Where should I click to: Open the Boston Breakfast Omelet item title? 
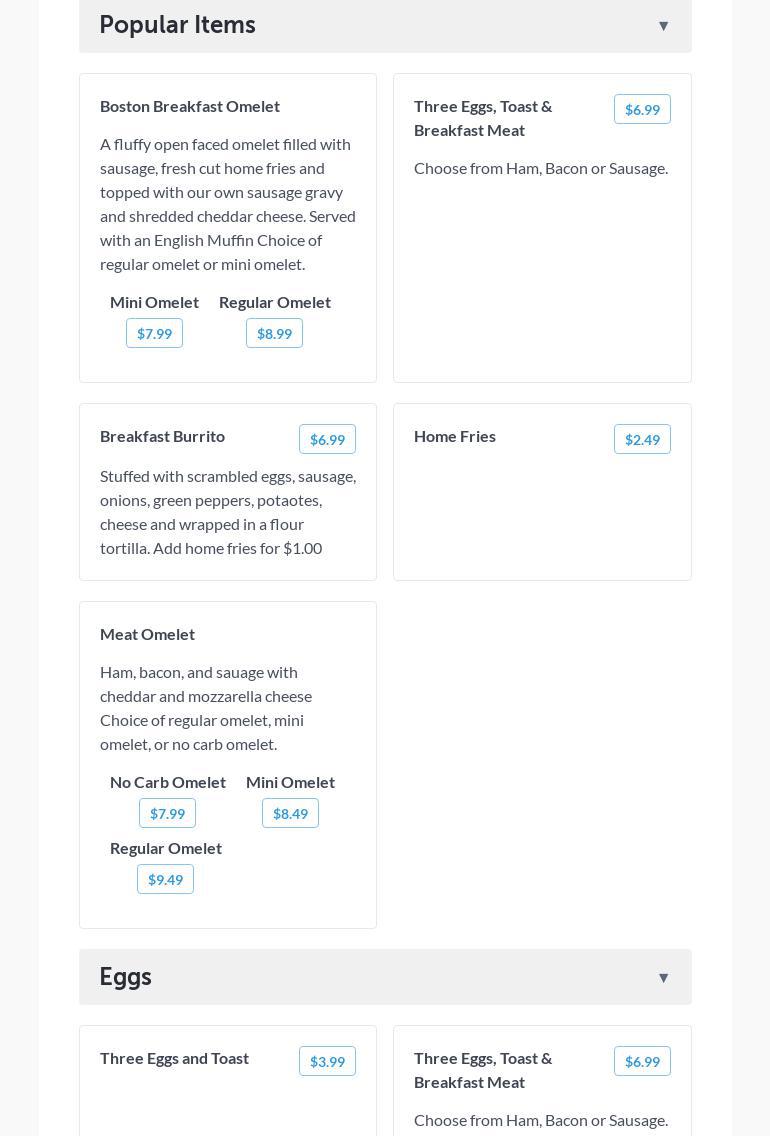(x=190, y=106)
